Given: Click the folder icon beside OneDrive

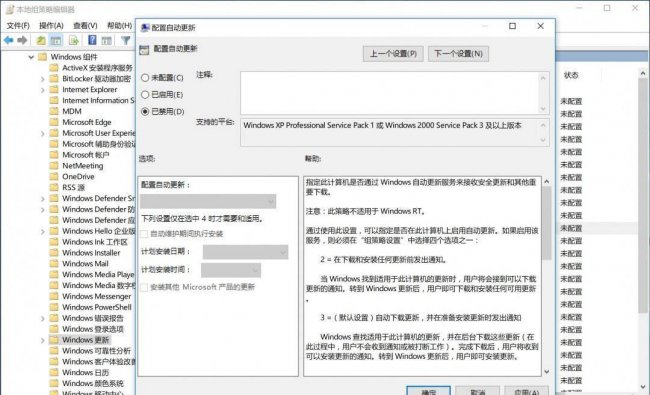Looking at the screenshot, I should [54, 177].
